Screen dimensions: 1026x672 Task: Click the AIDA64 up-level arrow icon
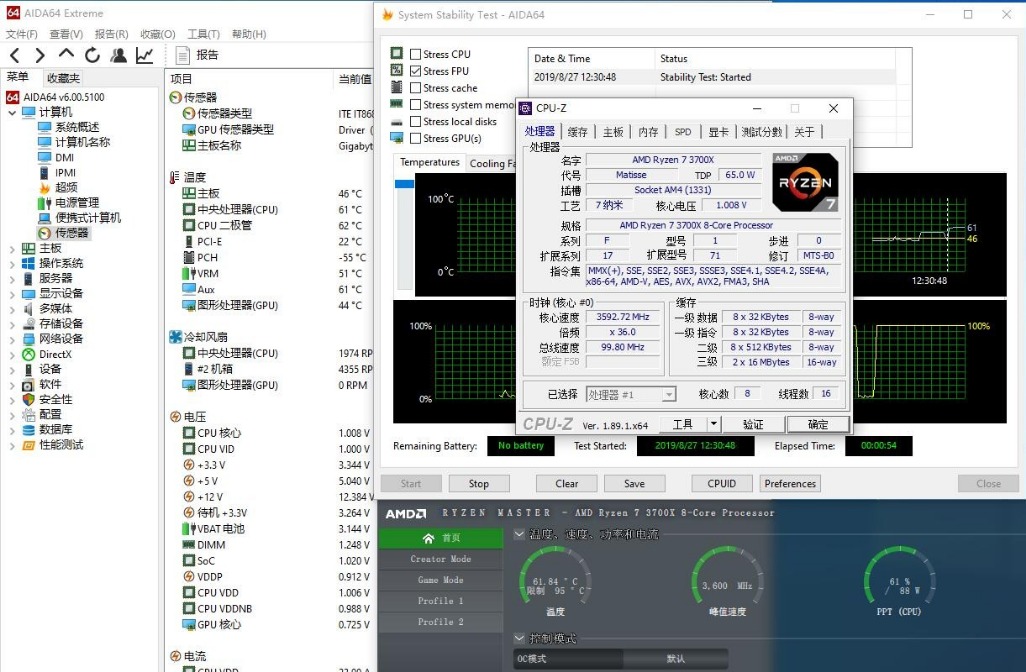[x=66, y=54]
